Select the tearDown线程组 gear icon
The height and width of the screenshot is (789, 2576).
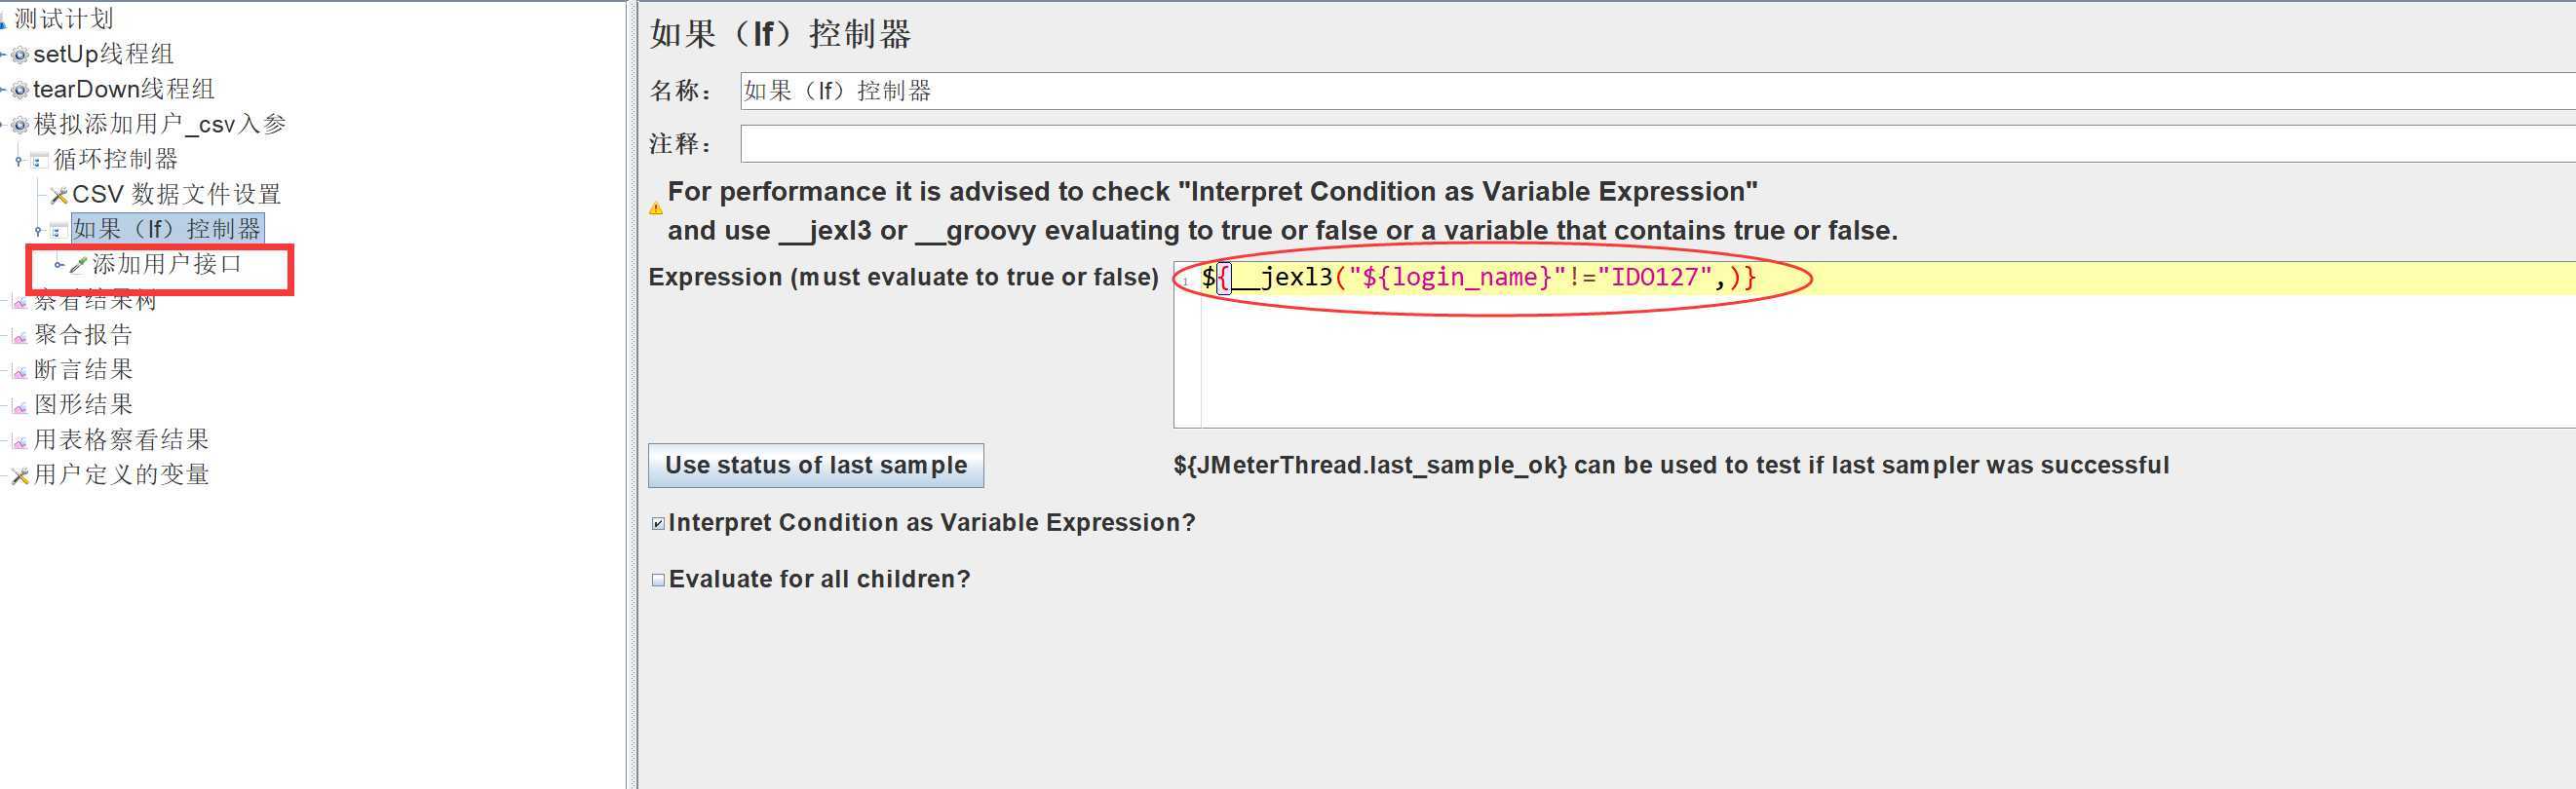point(19,90)
